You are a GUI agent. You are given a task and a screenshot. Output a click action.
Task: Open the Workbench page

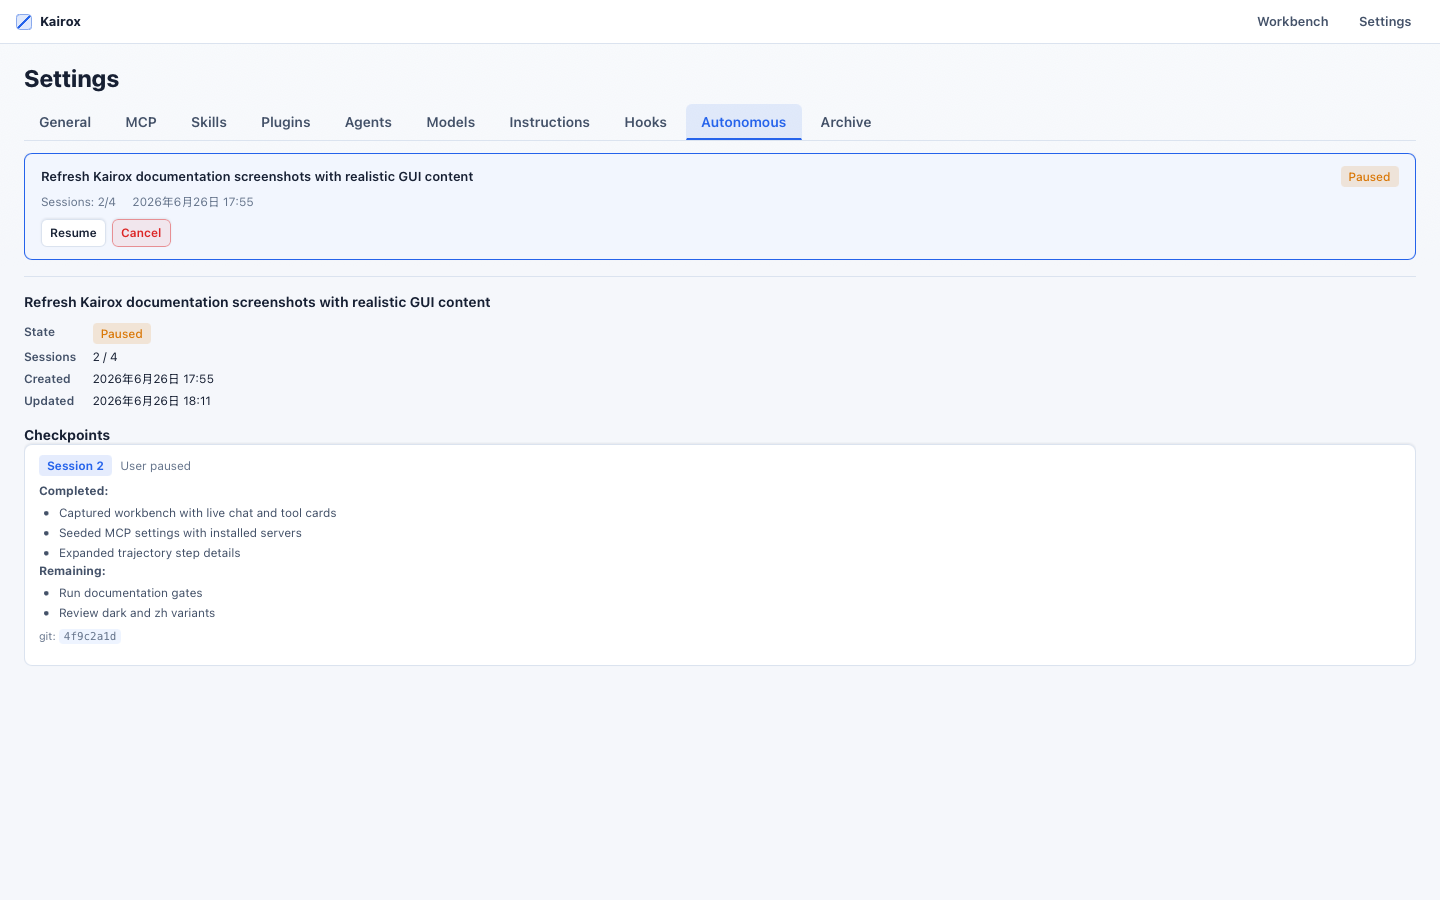pos(1292,22)
